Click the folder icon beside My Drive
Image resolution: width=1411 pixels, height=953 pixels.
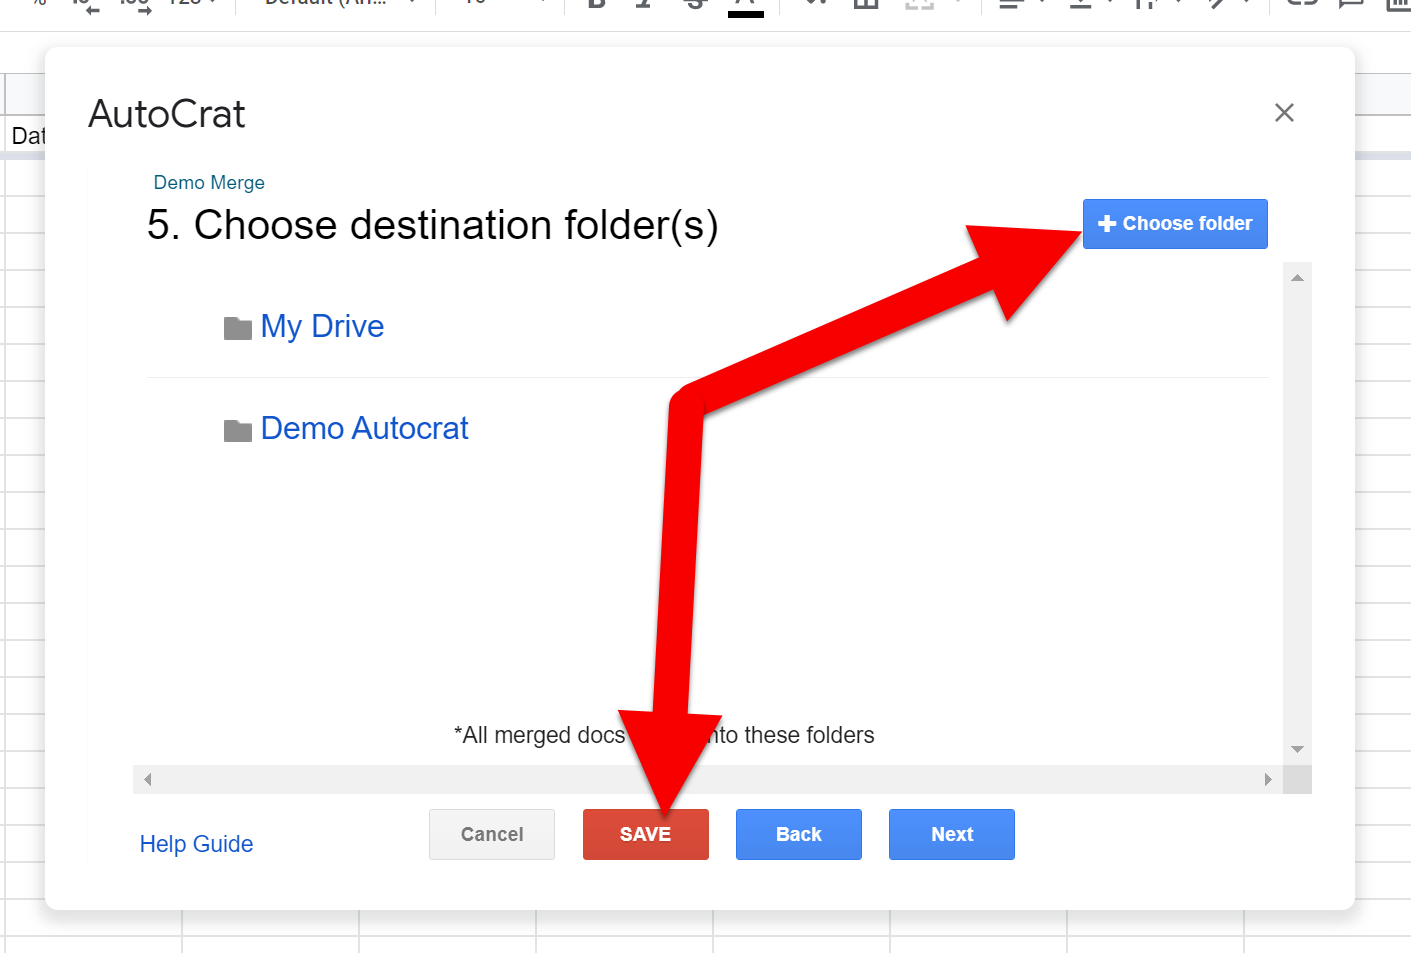238,328
